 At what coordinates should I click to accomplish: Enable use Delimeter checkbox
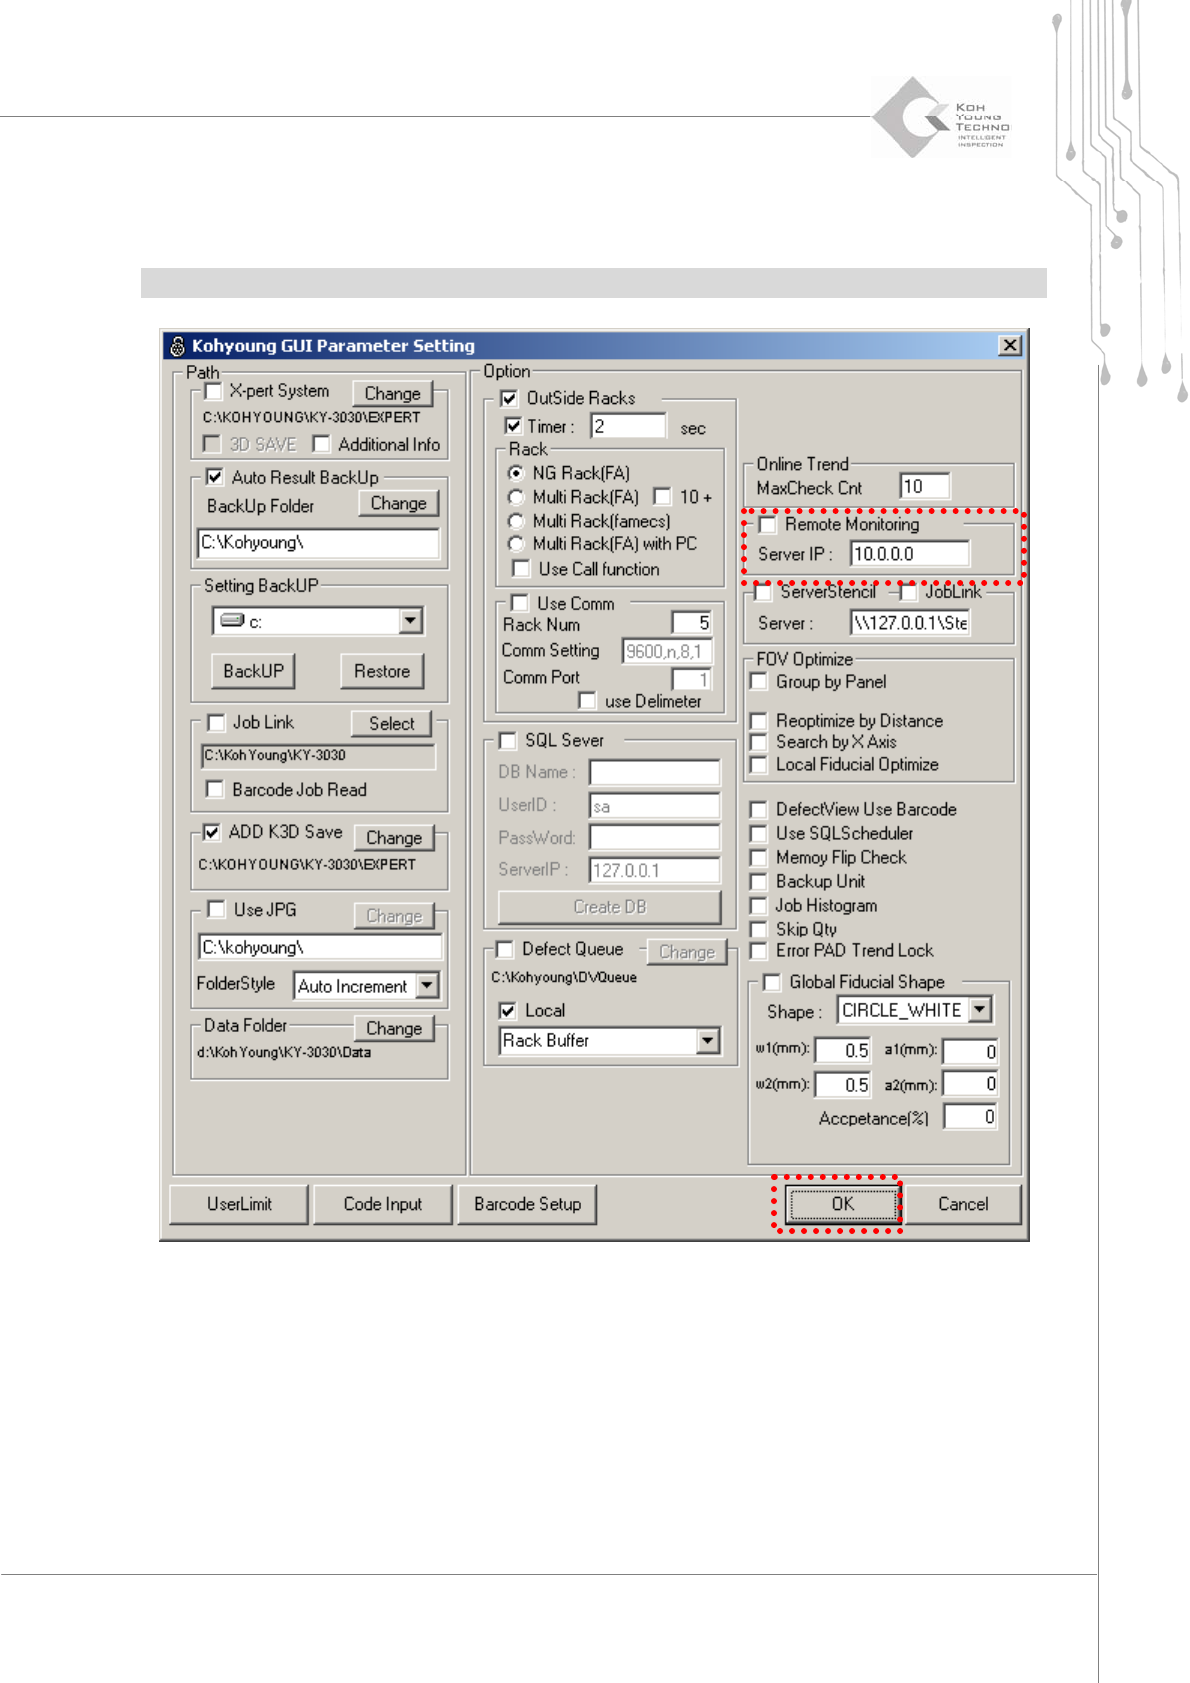point(588,701)
